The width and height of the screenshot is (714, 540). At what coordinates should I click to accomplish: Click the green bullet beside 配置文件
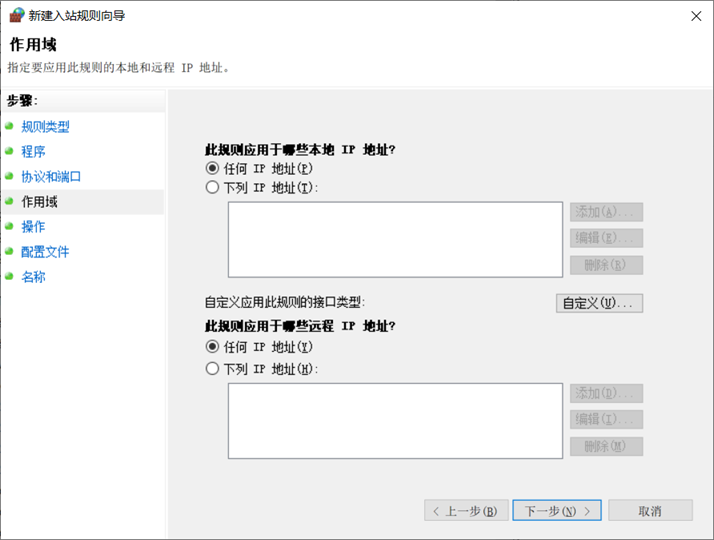pyautogui.click(x=9, y=251)
